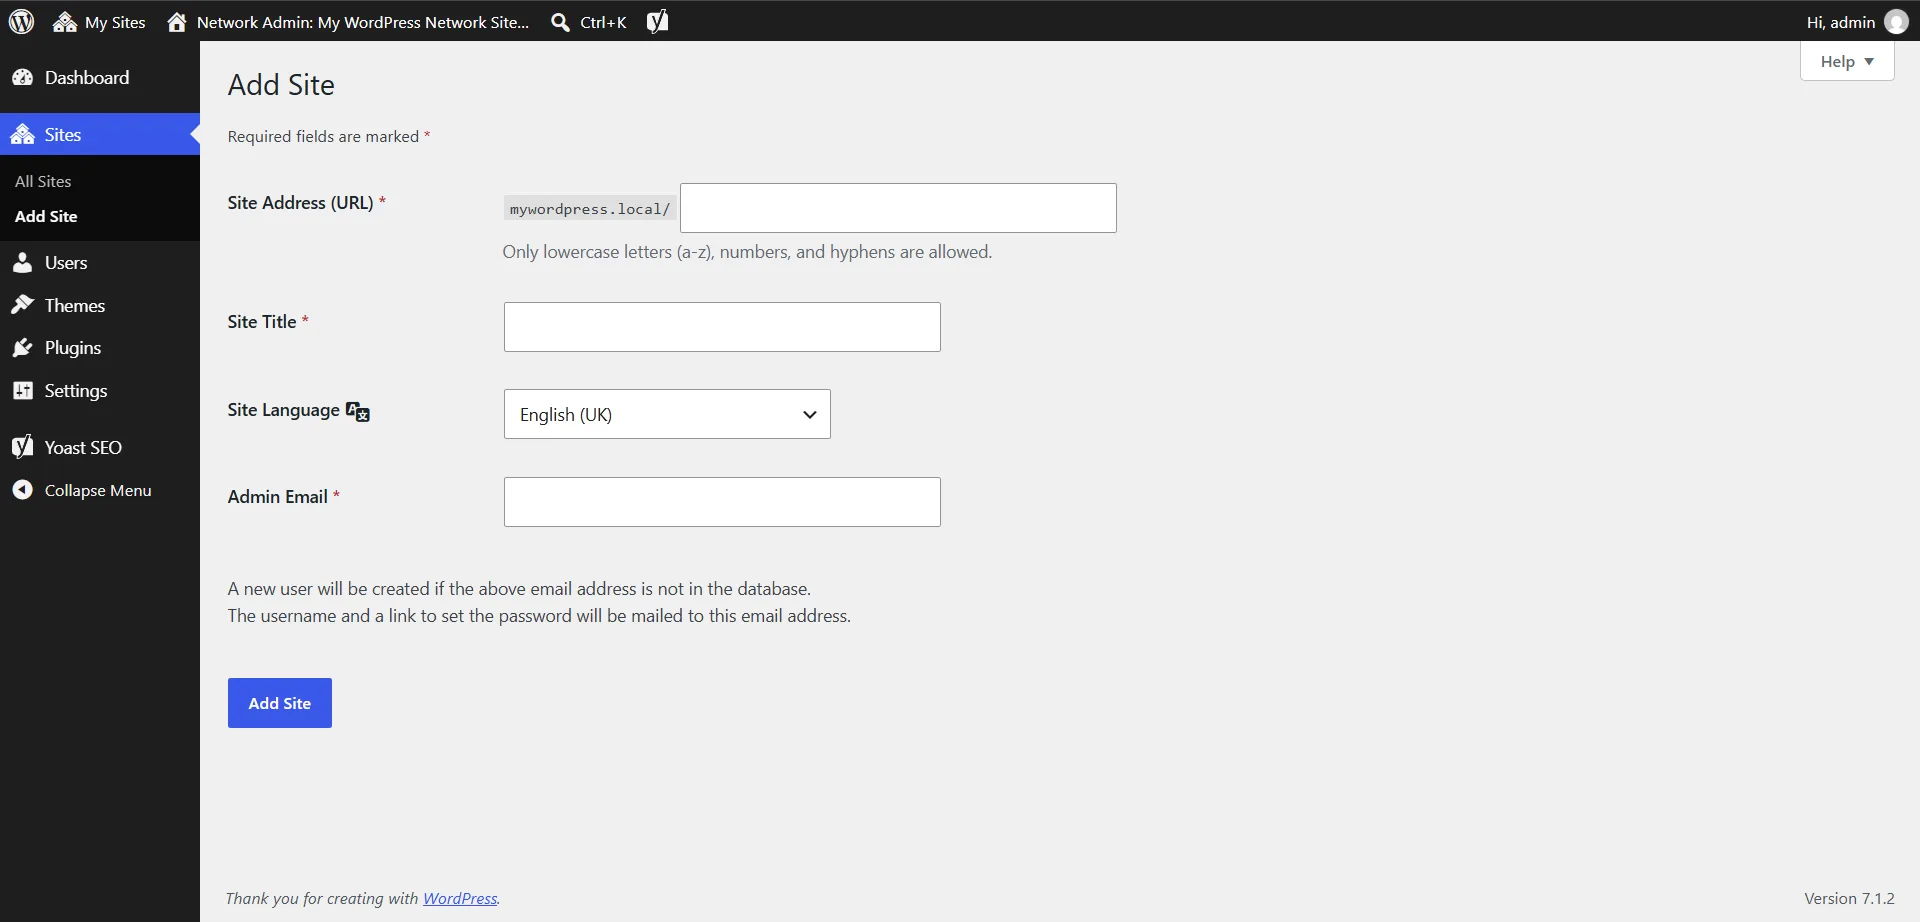Click the Settings sliders icon
Image resolution: width=1920 pixels, height=922 pixels.
22,391
